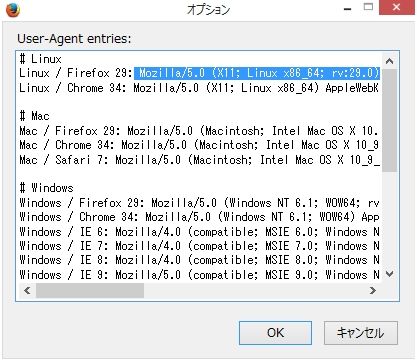Screen dimensions: 417x361
Task: Click the オプション window title text
Action: [208, 9]
